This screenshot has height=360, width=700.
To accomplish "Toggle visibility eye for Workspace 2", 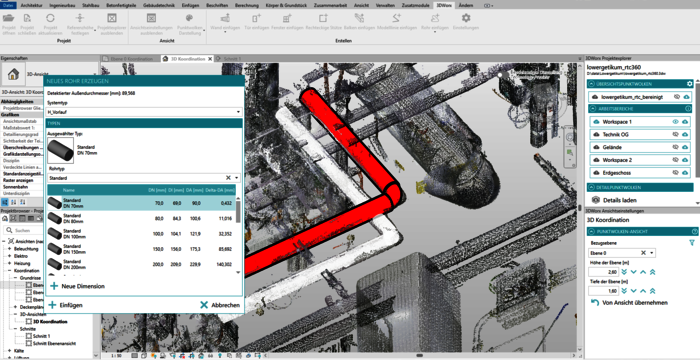I will [675, 160].
